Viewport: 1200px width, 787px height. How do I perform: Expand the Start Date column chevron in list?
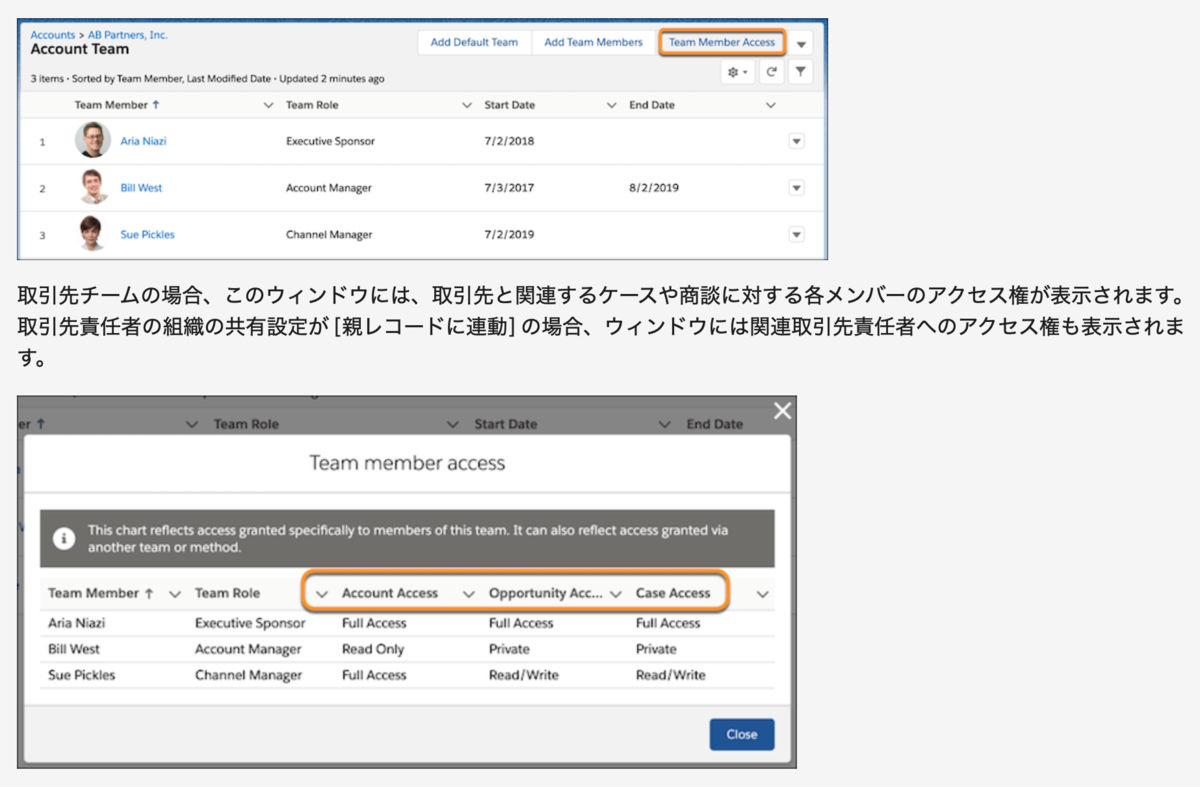(613, 105)
